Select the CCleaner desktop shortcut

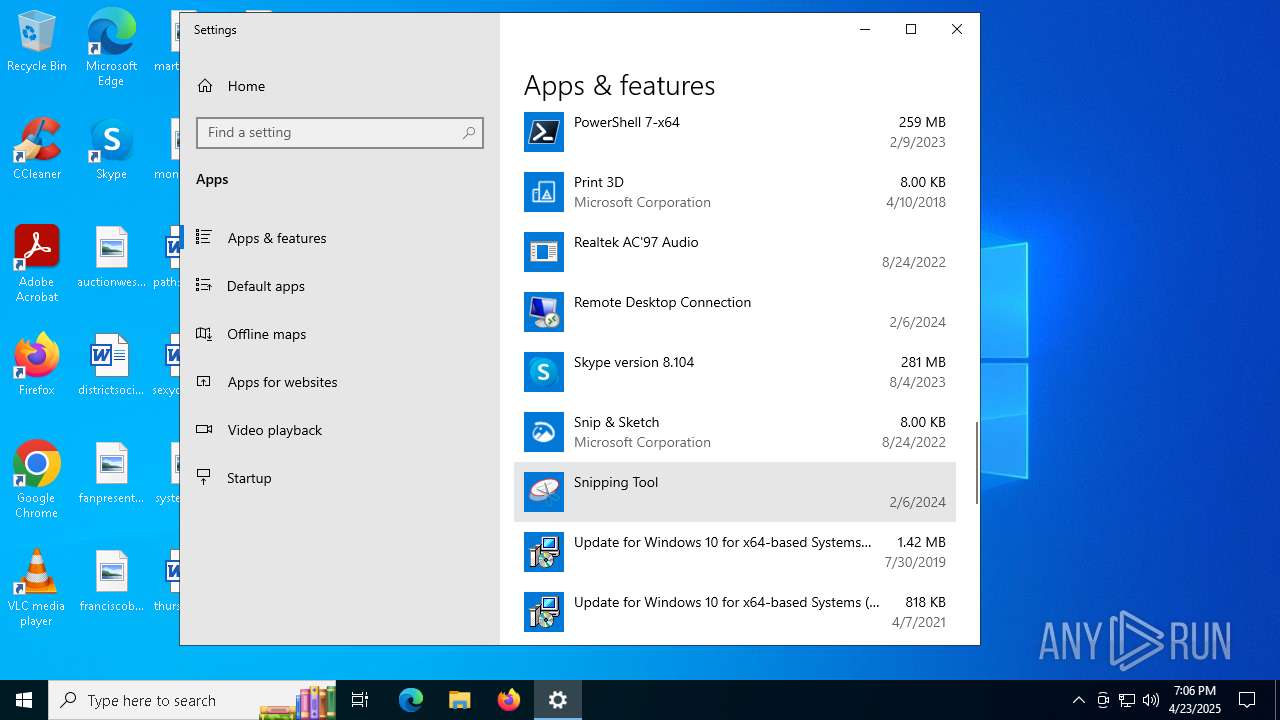[37, 150]
